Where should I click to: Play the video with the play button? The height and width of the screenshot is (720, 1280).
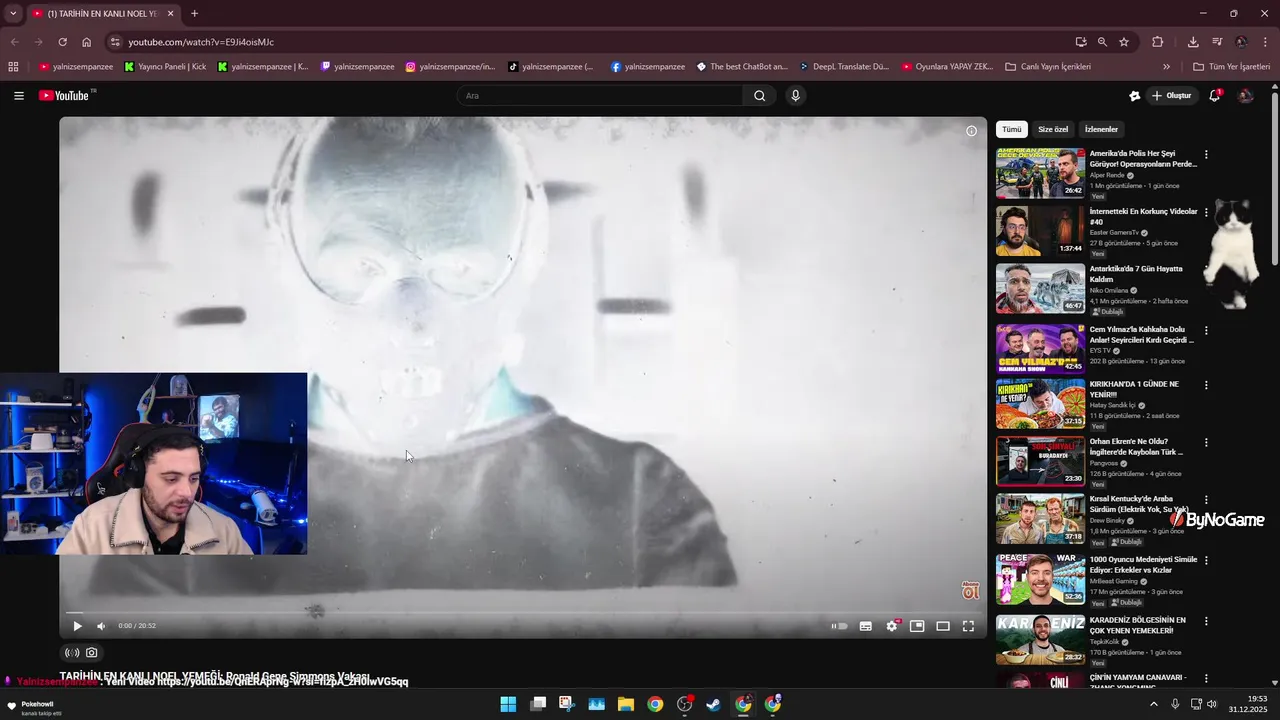click(77, 626)
